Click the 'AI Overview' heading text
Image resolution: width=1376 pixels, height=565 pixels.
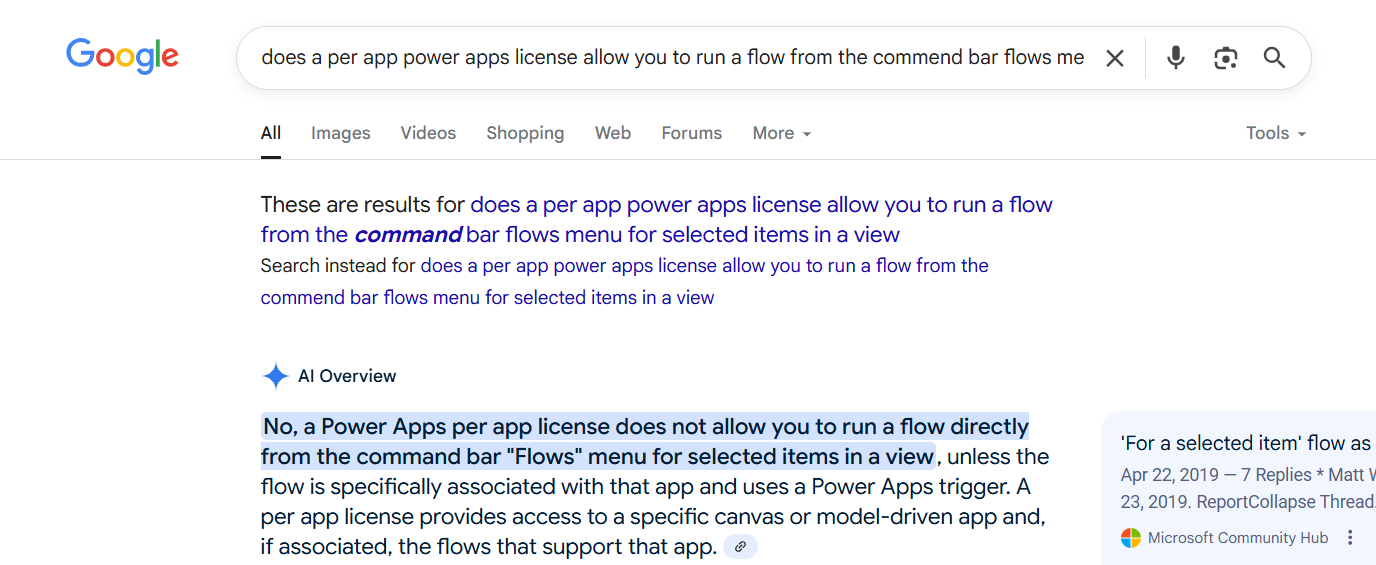(347, 376)
